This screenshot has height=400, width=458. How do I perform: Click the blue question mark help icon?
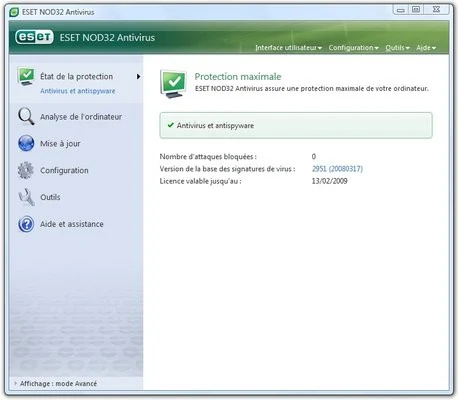tap(26, 224)
